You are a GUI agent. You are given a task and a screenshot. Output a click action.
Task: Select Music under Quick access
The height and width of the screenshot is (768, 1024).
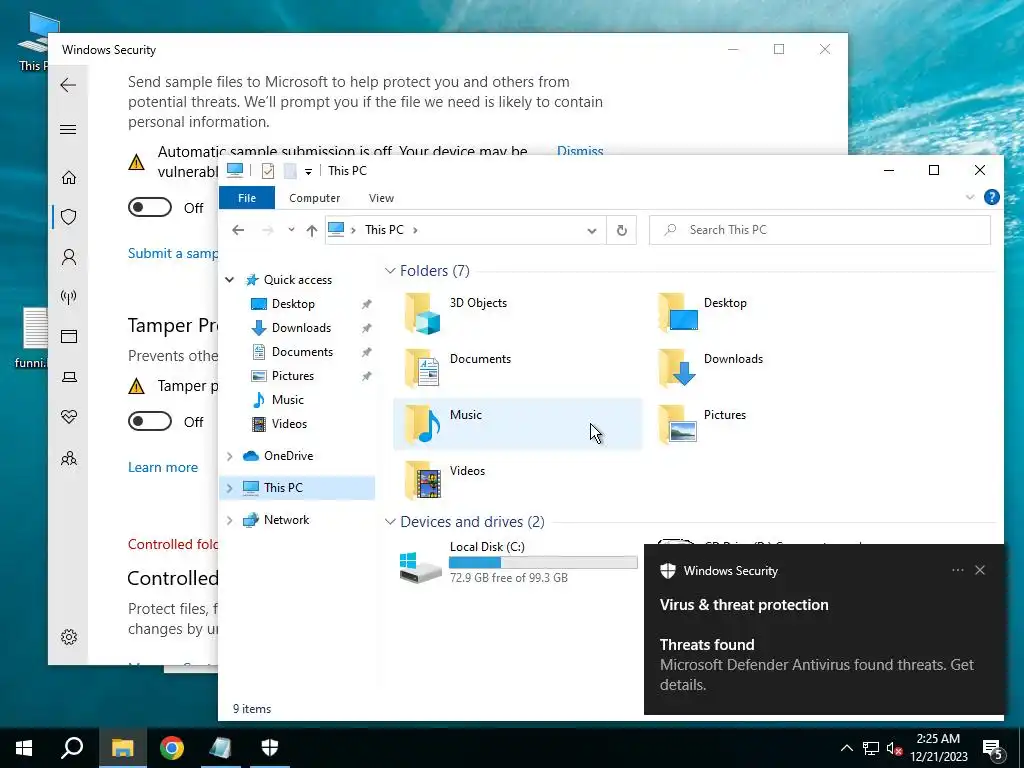pos(287,400)
